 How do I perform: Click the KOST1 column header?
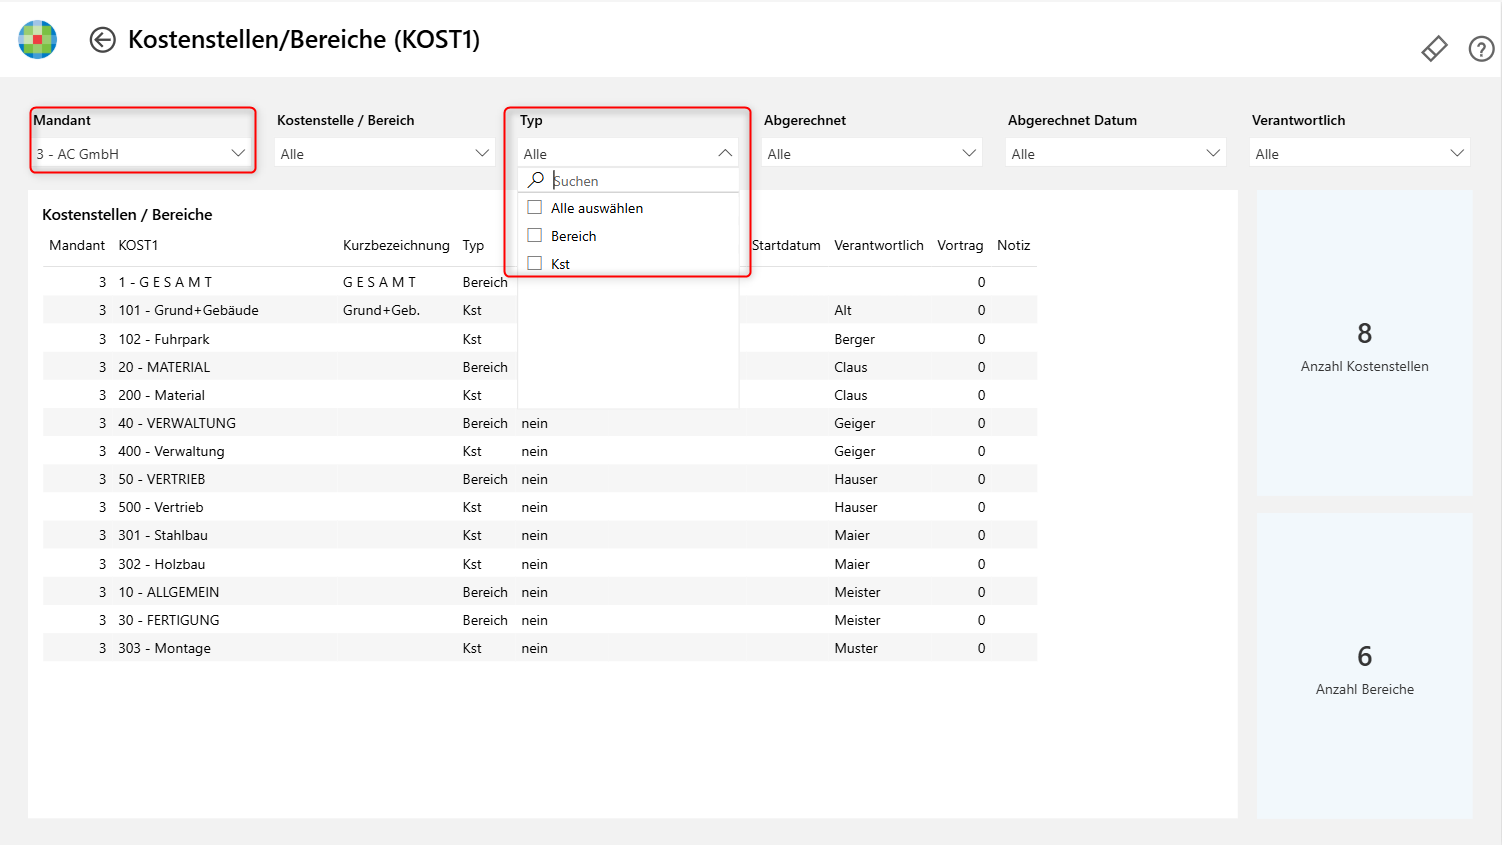[140, 245]
